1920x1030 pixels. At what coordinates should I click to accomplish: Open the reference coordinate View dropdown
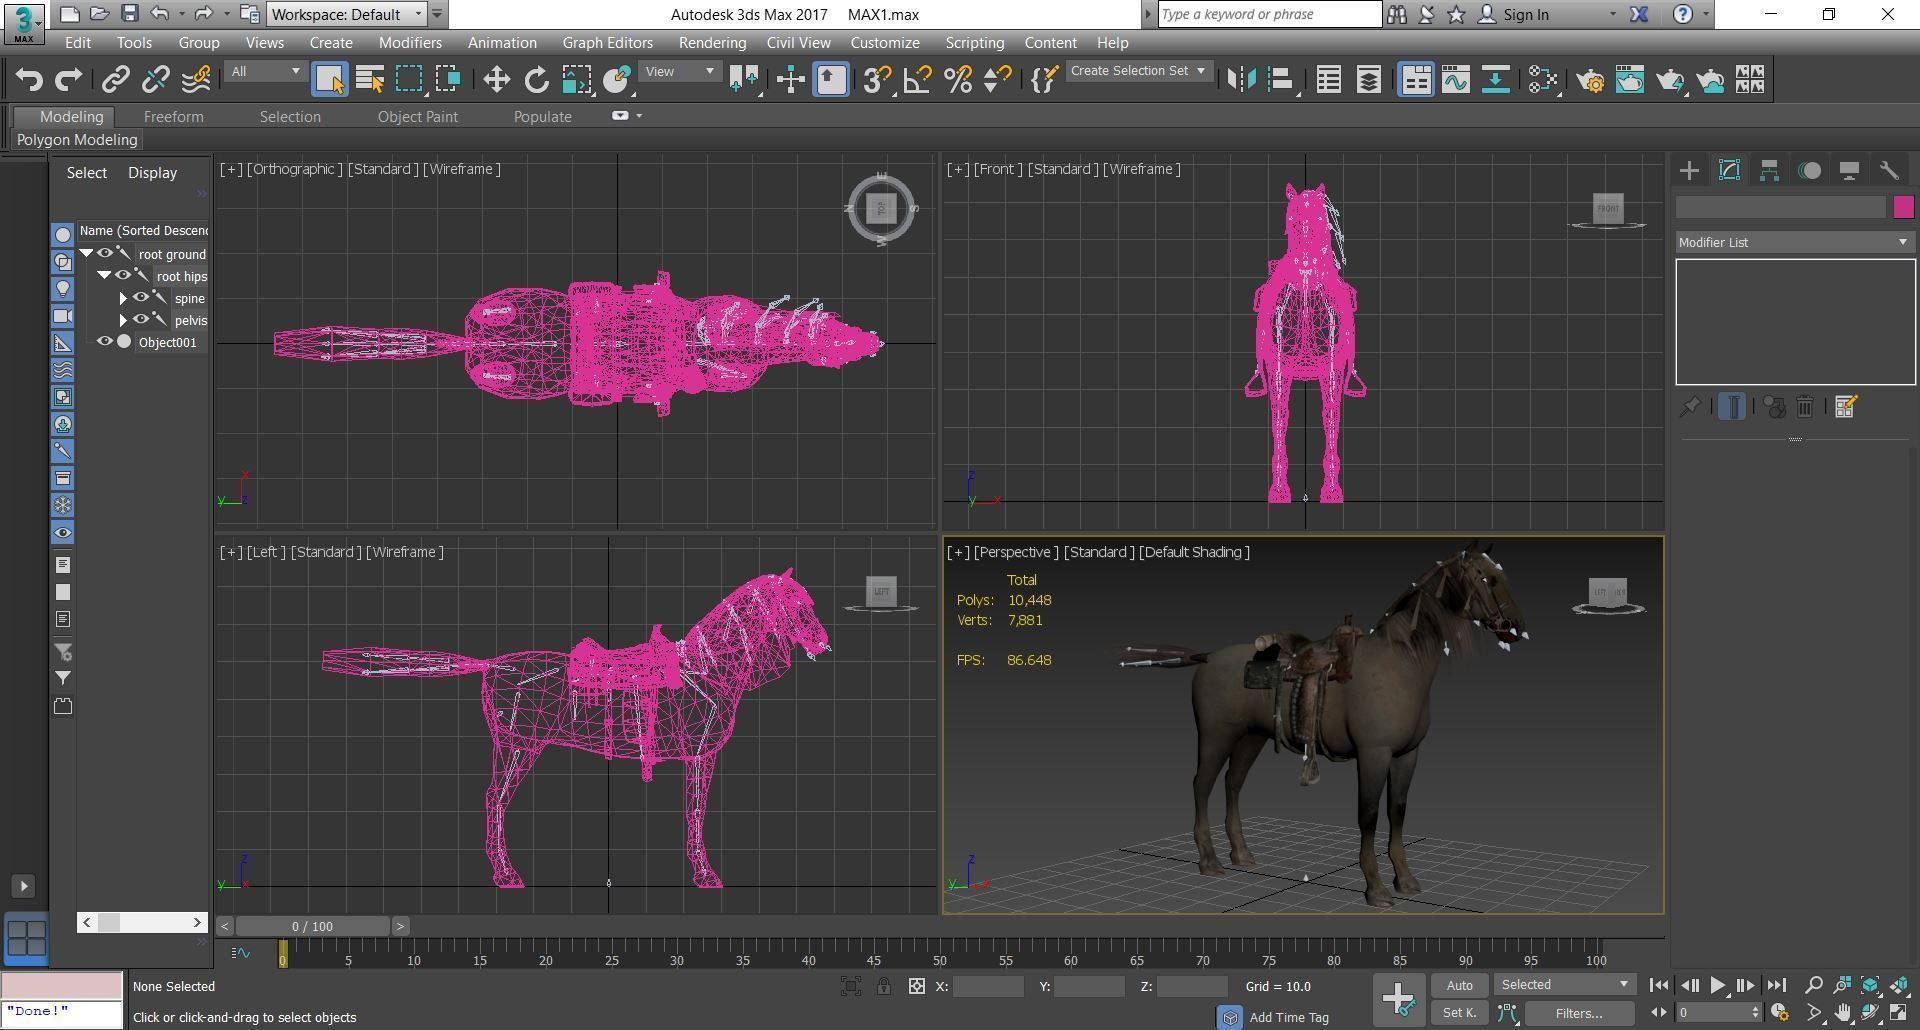tap(679, 71)
